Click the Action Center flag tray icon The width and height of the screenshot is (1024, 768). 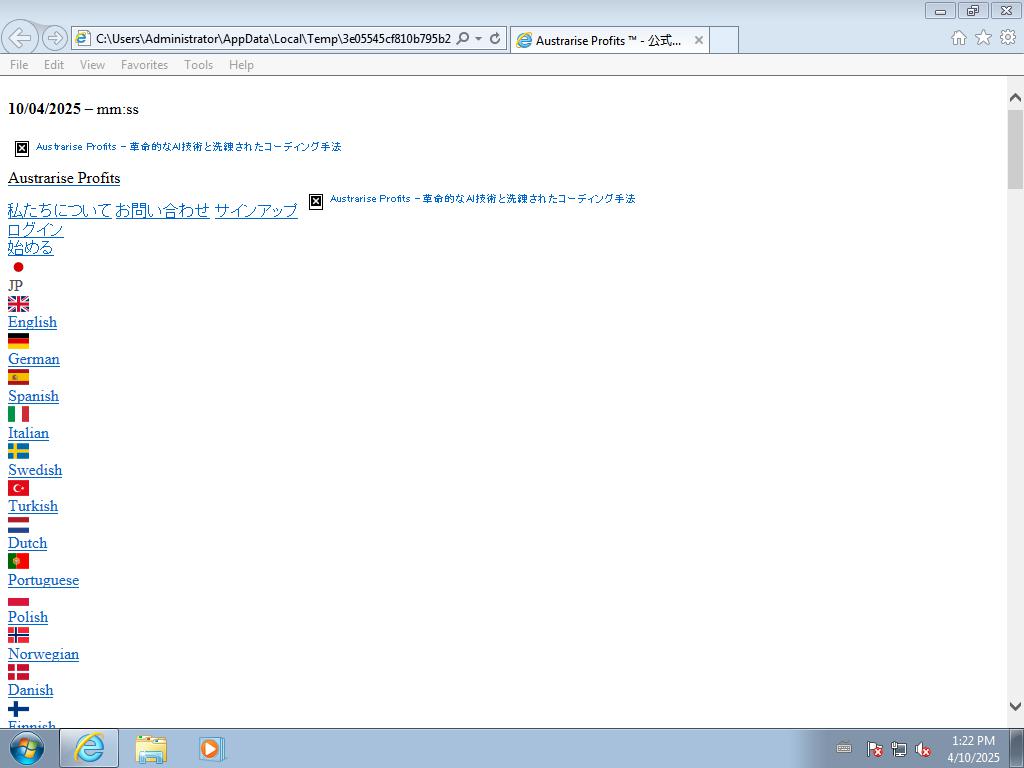tap(874, 749)
